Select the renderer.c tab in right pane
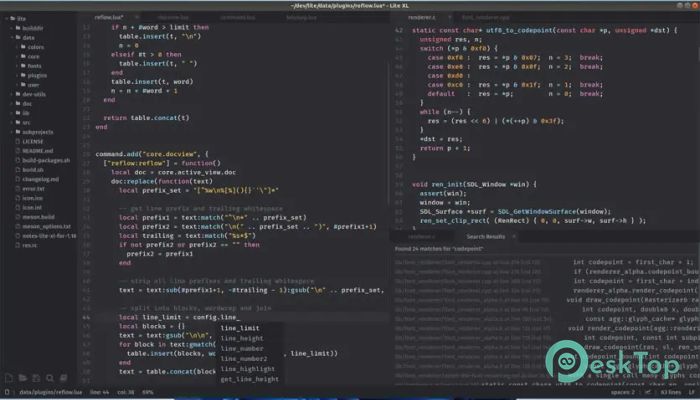 pyautogui.click(x=421, y=17)
